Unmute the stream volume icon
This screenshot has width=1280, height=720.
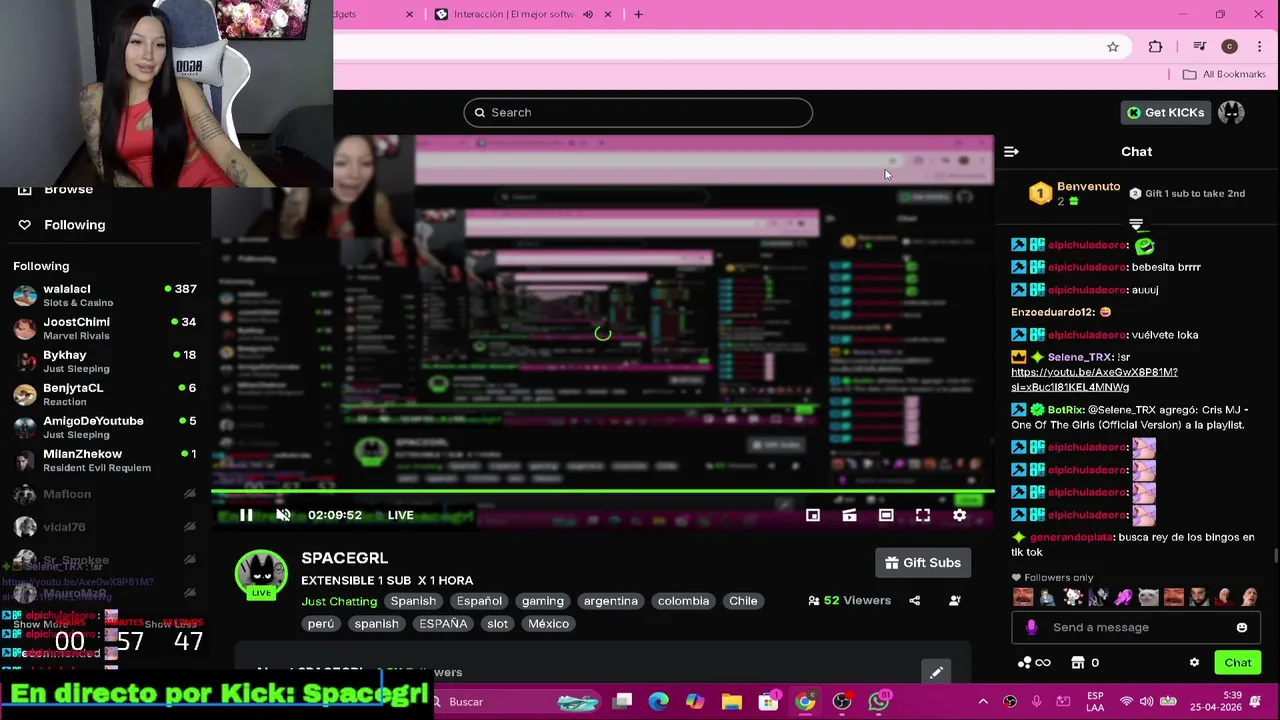click(283, 515)
